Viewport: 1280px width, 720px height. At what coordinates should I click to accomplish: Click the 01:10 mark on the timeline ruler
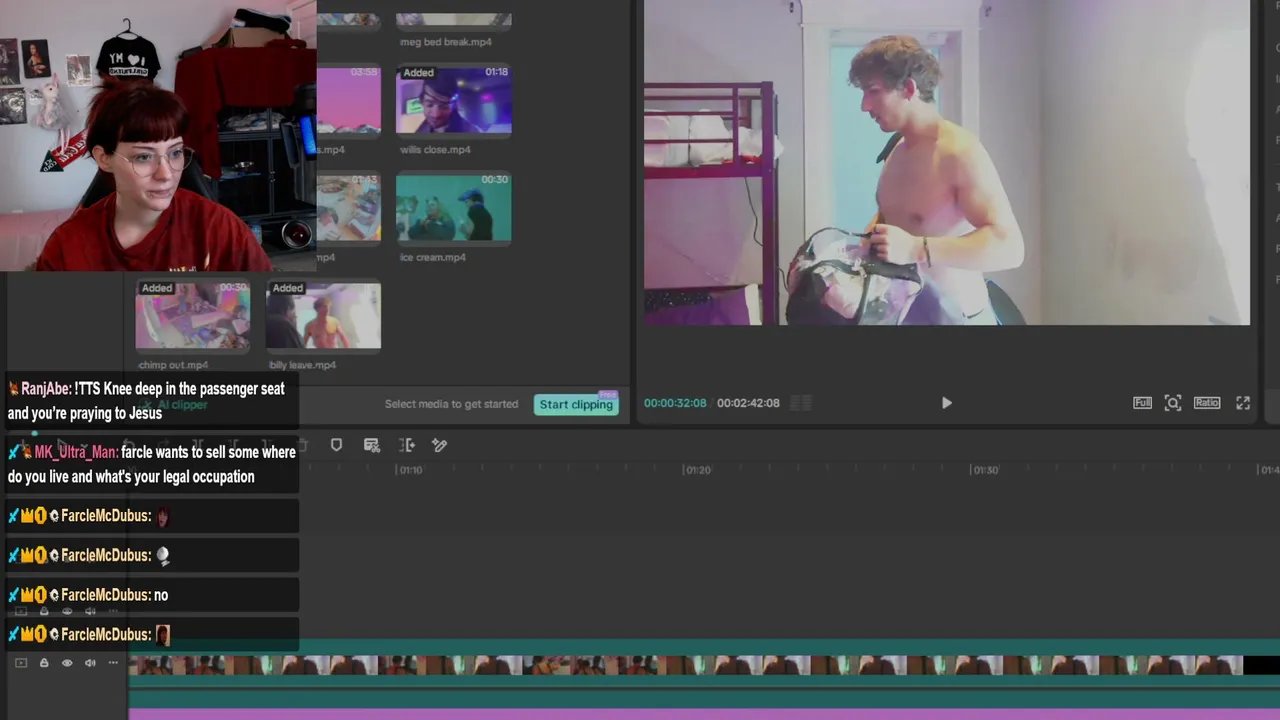click(x=410, y=470)
